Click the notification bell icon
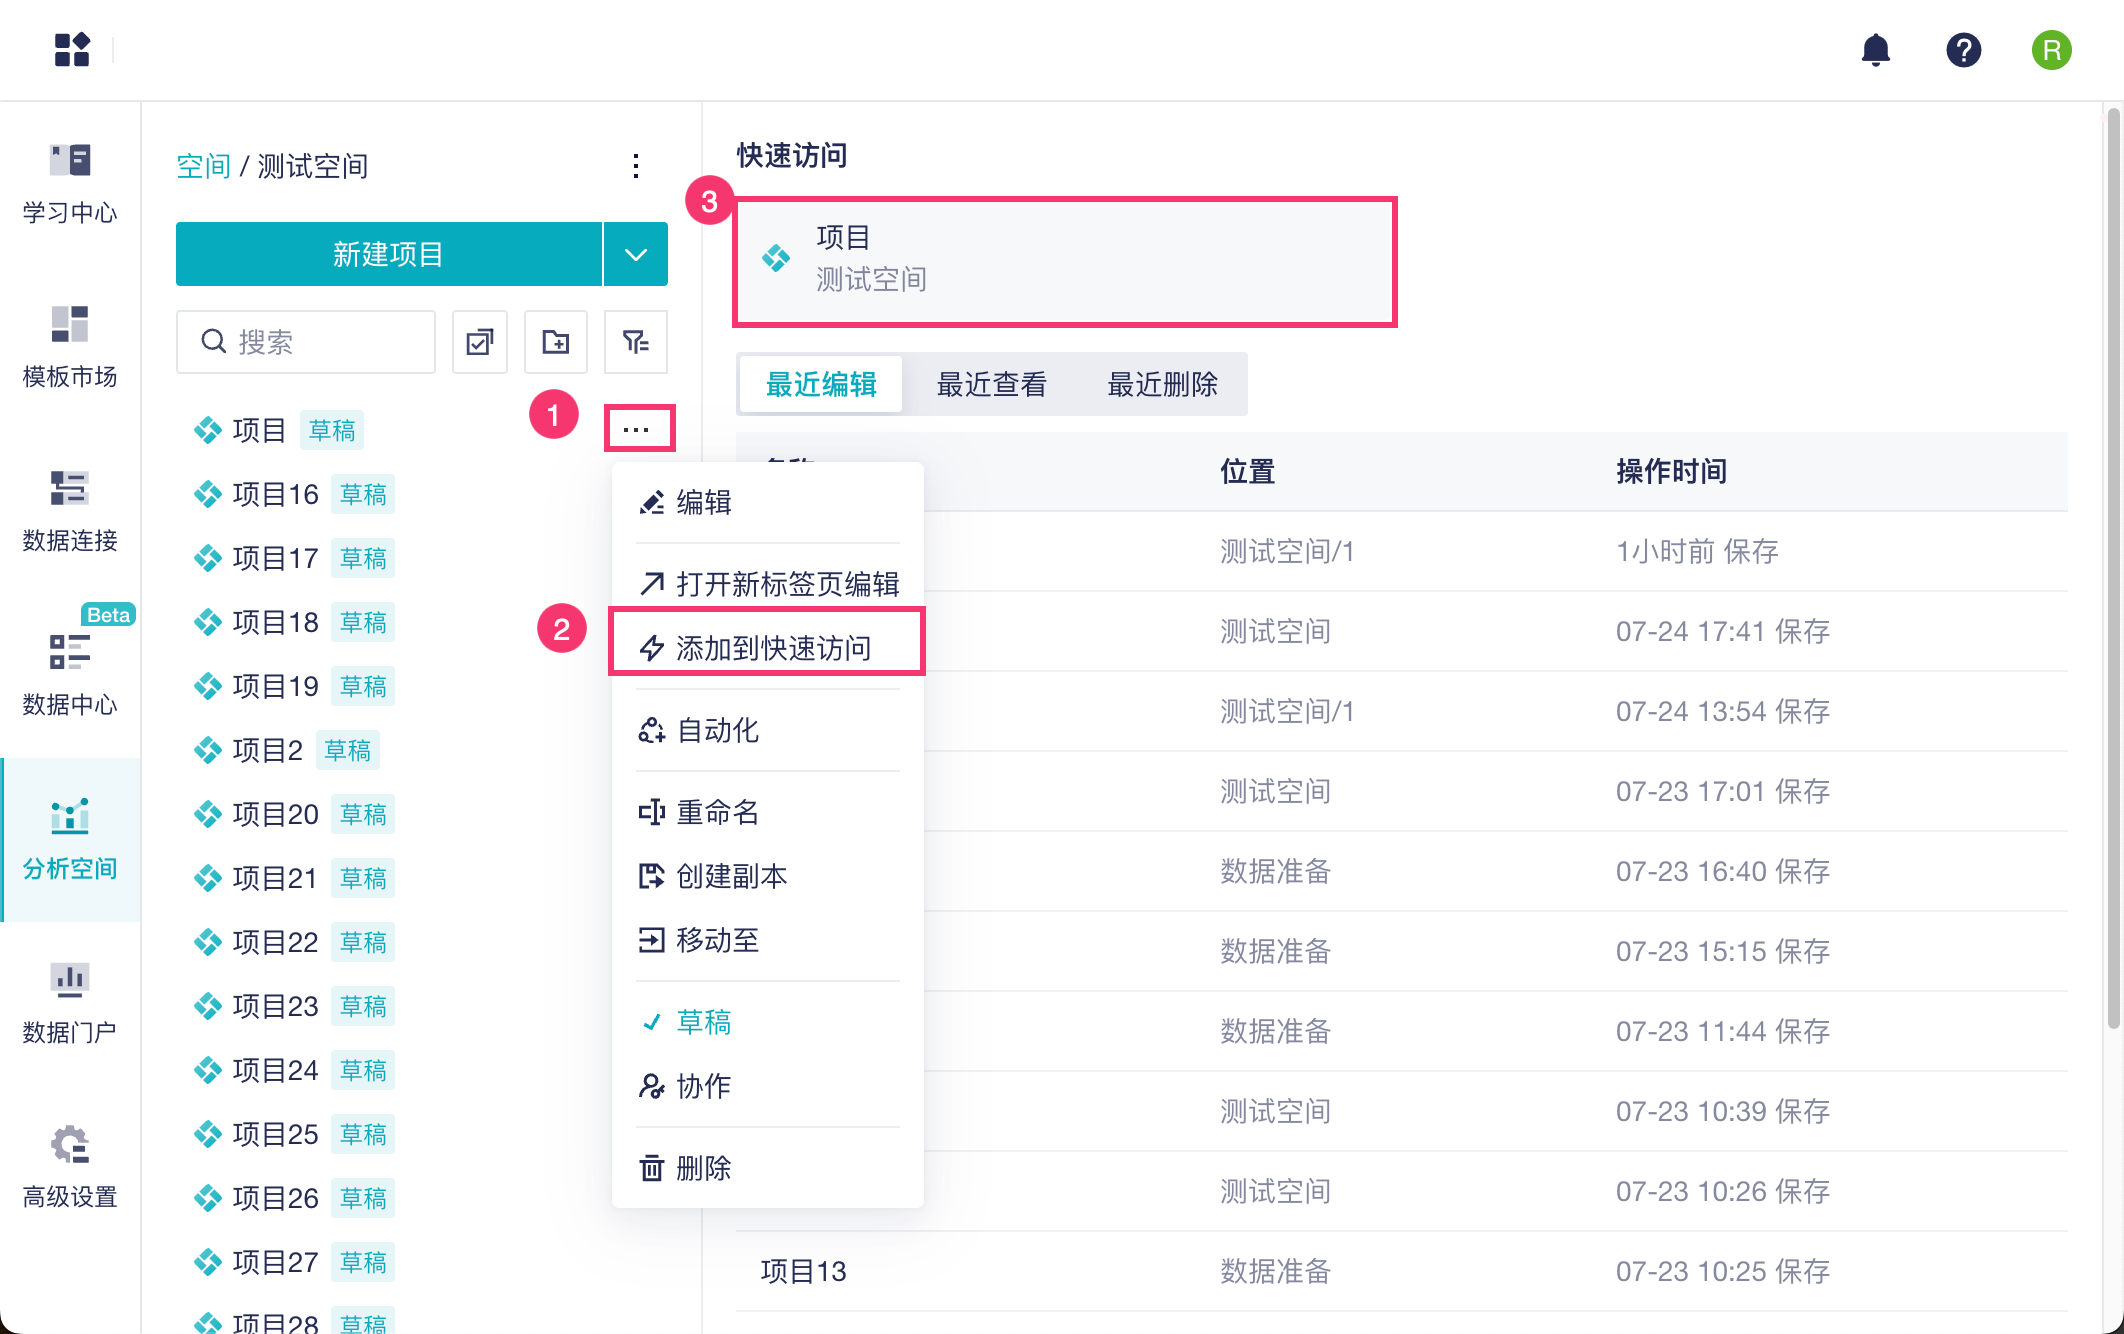The width and height of the screenshot is (2124, 1334). click(1875, 50)
